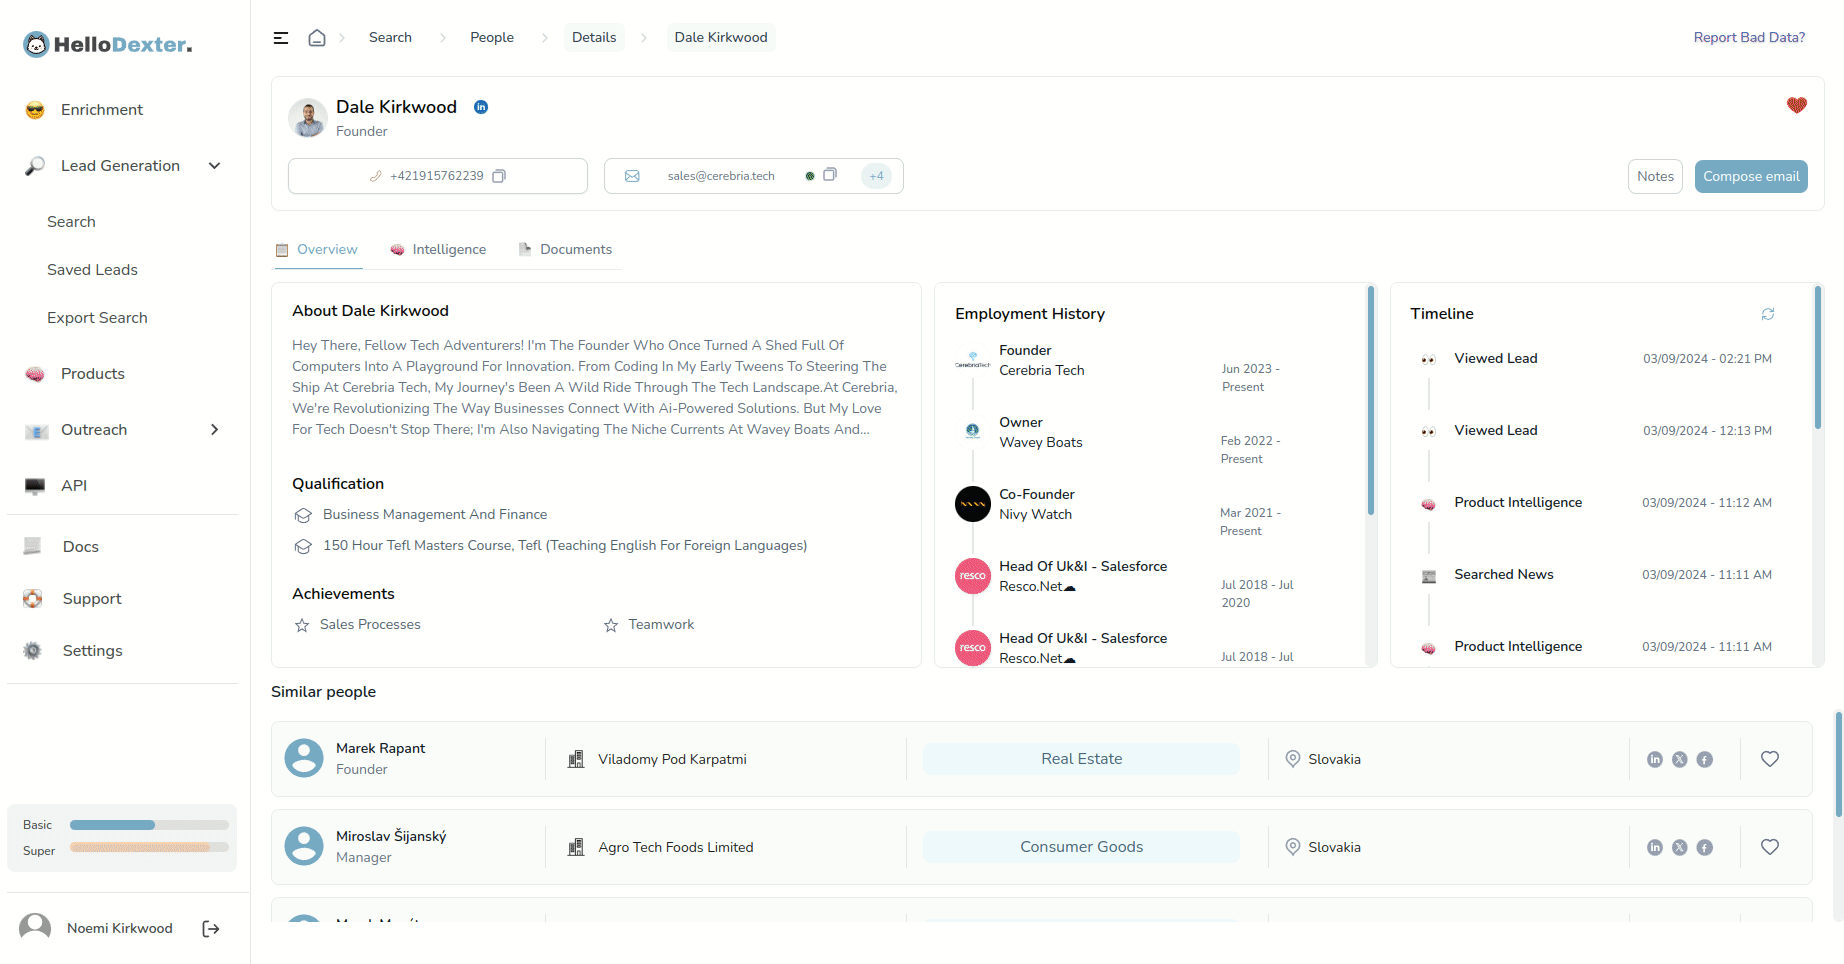This screenshot has width=1844, height=964.
Task: Click the Basic plan usage bar
Action: pos(149,825)
